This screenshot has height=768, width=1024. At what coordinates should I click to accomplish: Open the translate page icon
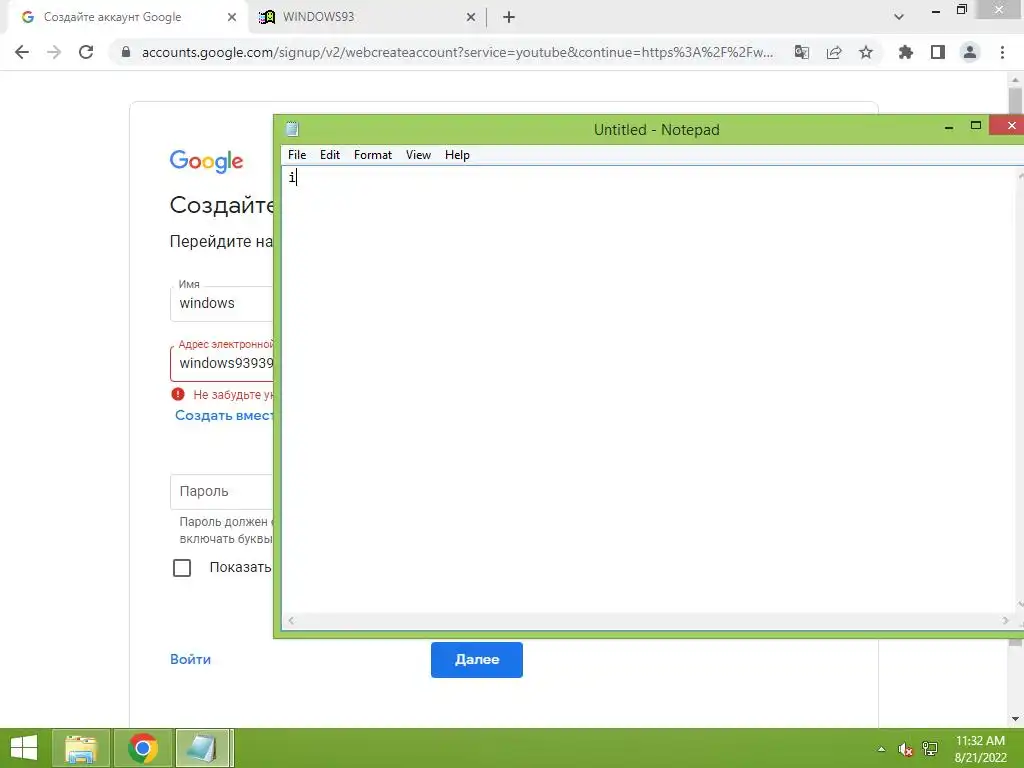(801, 52)
